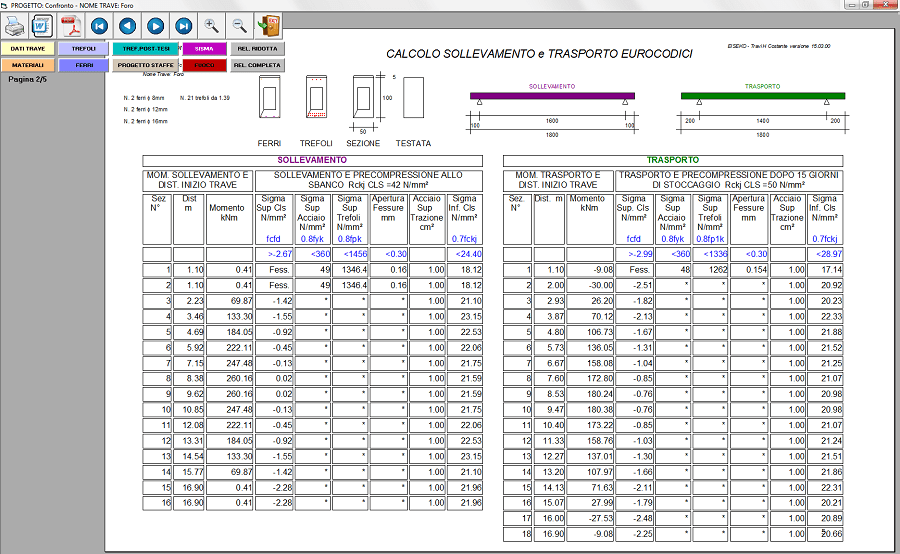Image resolution: width=900 pixels, height=554 pixels.
Task: Click moment 184.05 in lifting row 5
Action: click(239, 332)
